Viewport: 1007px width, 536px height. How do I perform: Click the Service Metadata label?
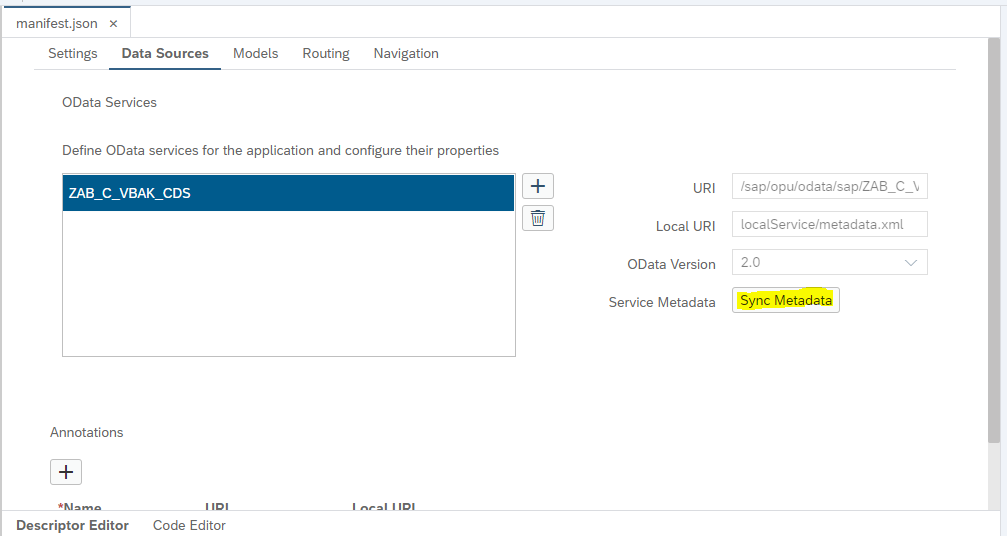pos(661,302)
